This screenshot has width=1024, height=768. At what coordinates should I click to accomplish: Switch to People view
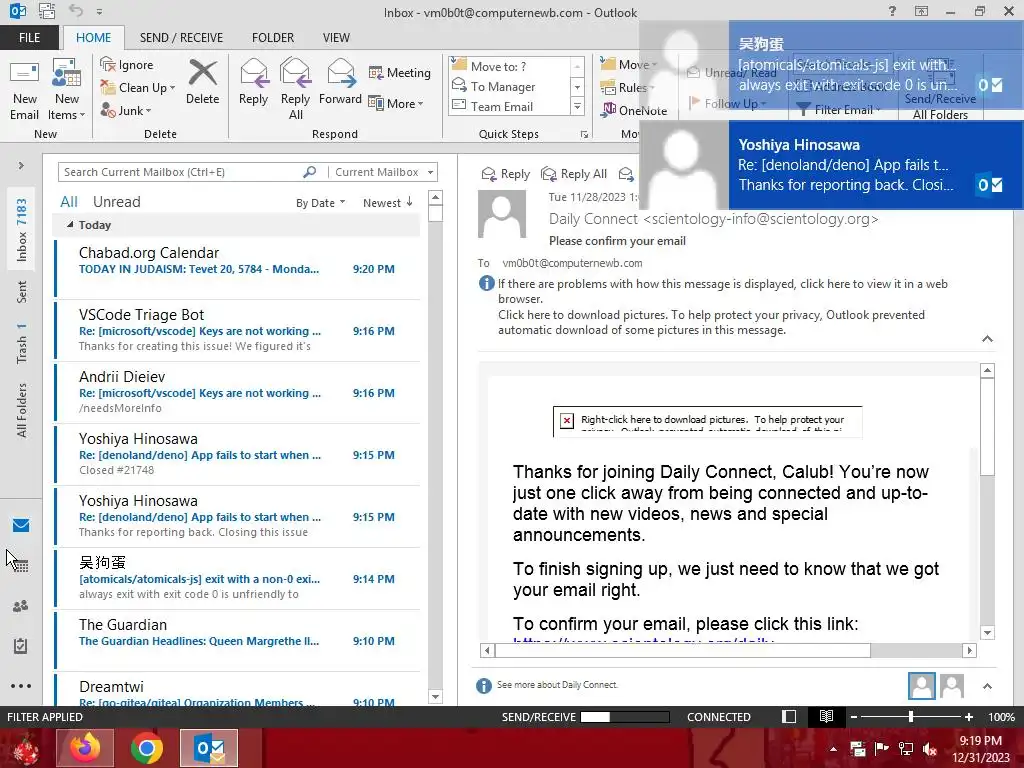tap(21, 605)
